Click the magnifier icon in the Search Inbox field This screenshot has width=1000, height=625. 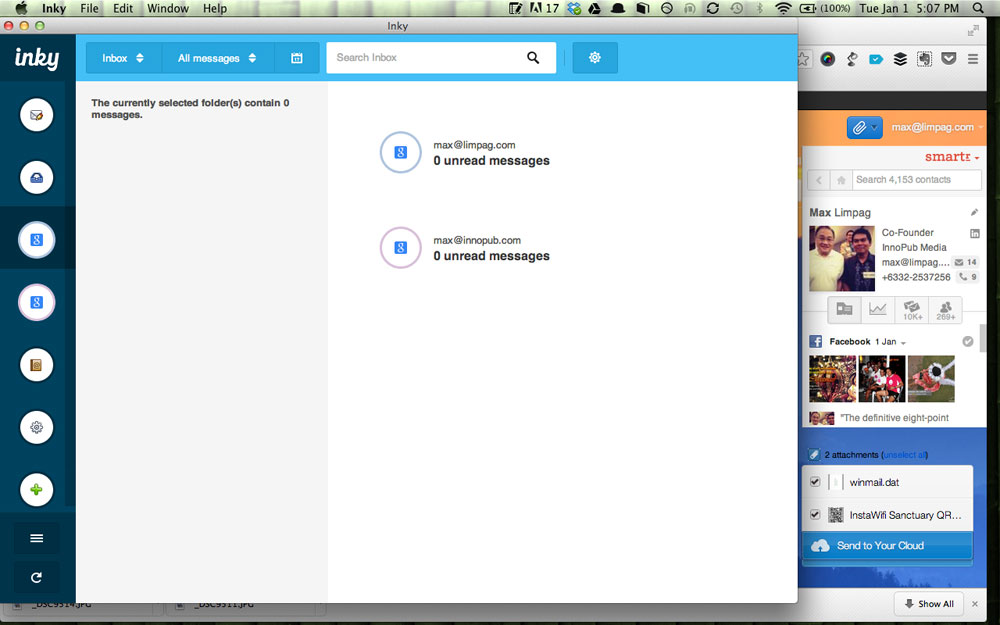pos(533,58)
